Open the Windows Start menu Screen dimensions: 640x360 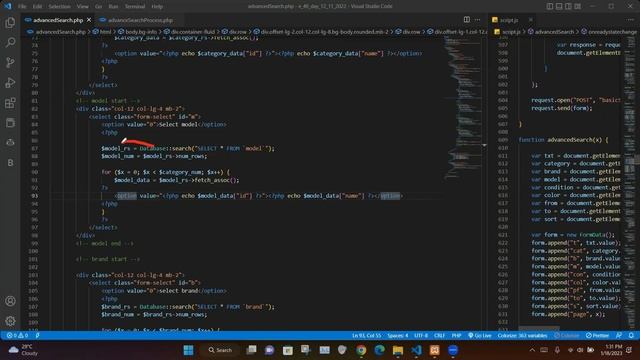pyautogui.click(x=188, y=350)
